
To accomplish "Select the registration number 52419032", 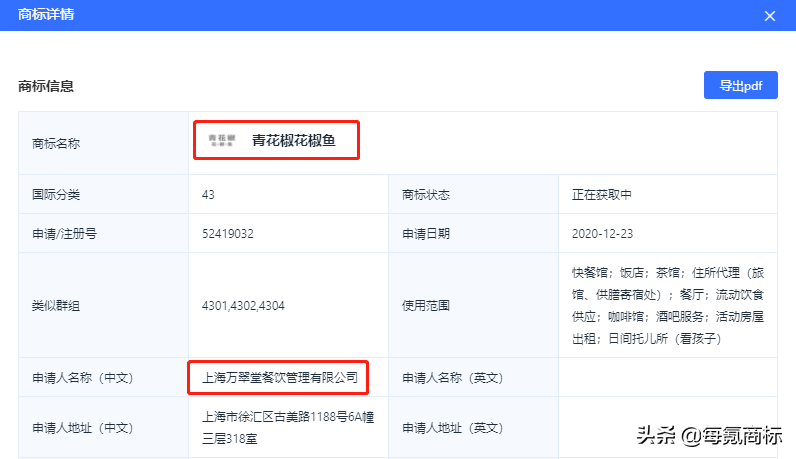I will [228, 234].
